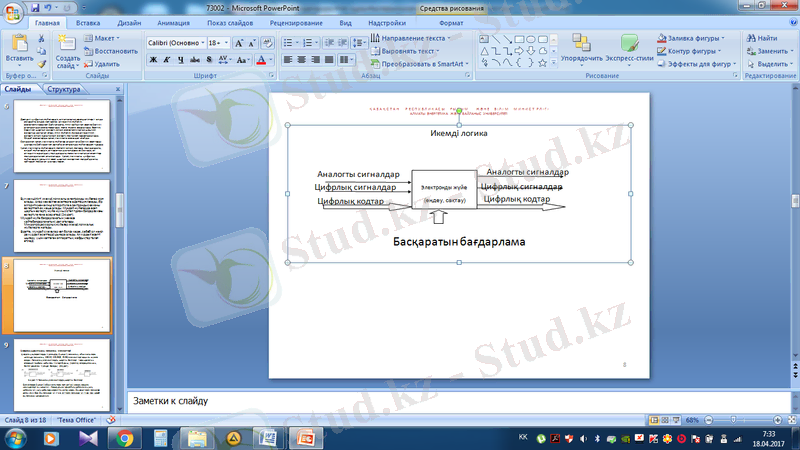Open Express styles (Экспресс-стили) gallery
The image size is (800, 450).
click(629, 47)
